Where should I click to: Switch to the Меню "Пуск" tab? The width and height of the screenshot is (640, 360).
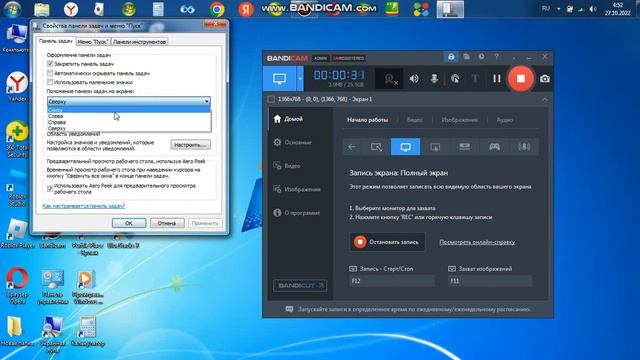(x=93, y=42)
